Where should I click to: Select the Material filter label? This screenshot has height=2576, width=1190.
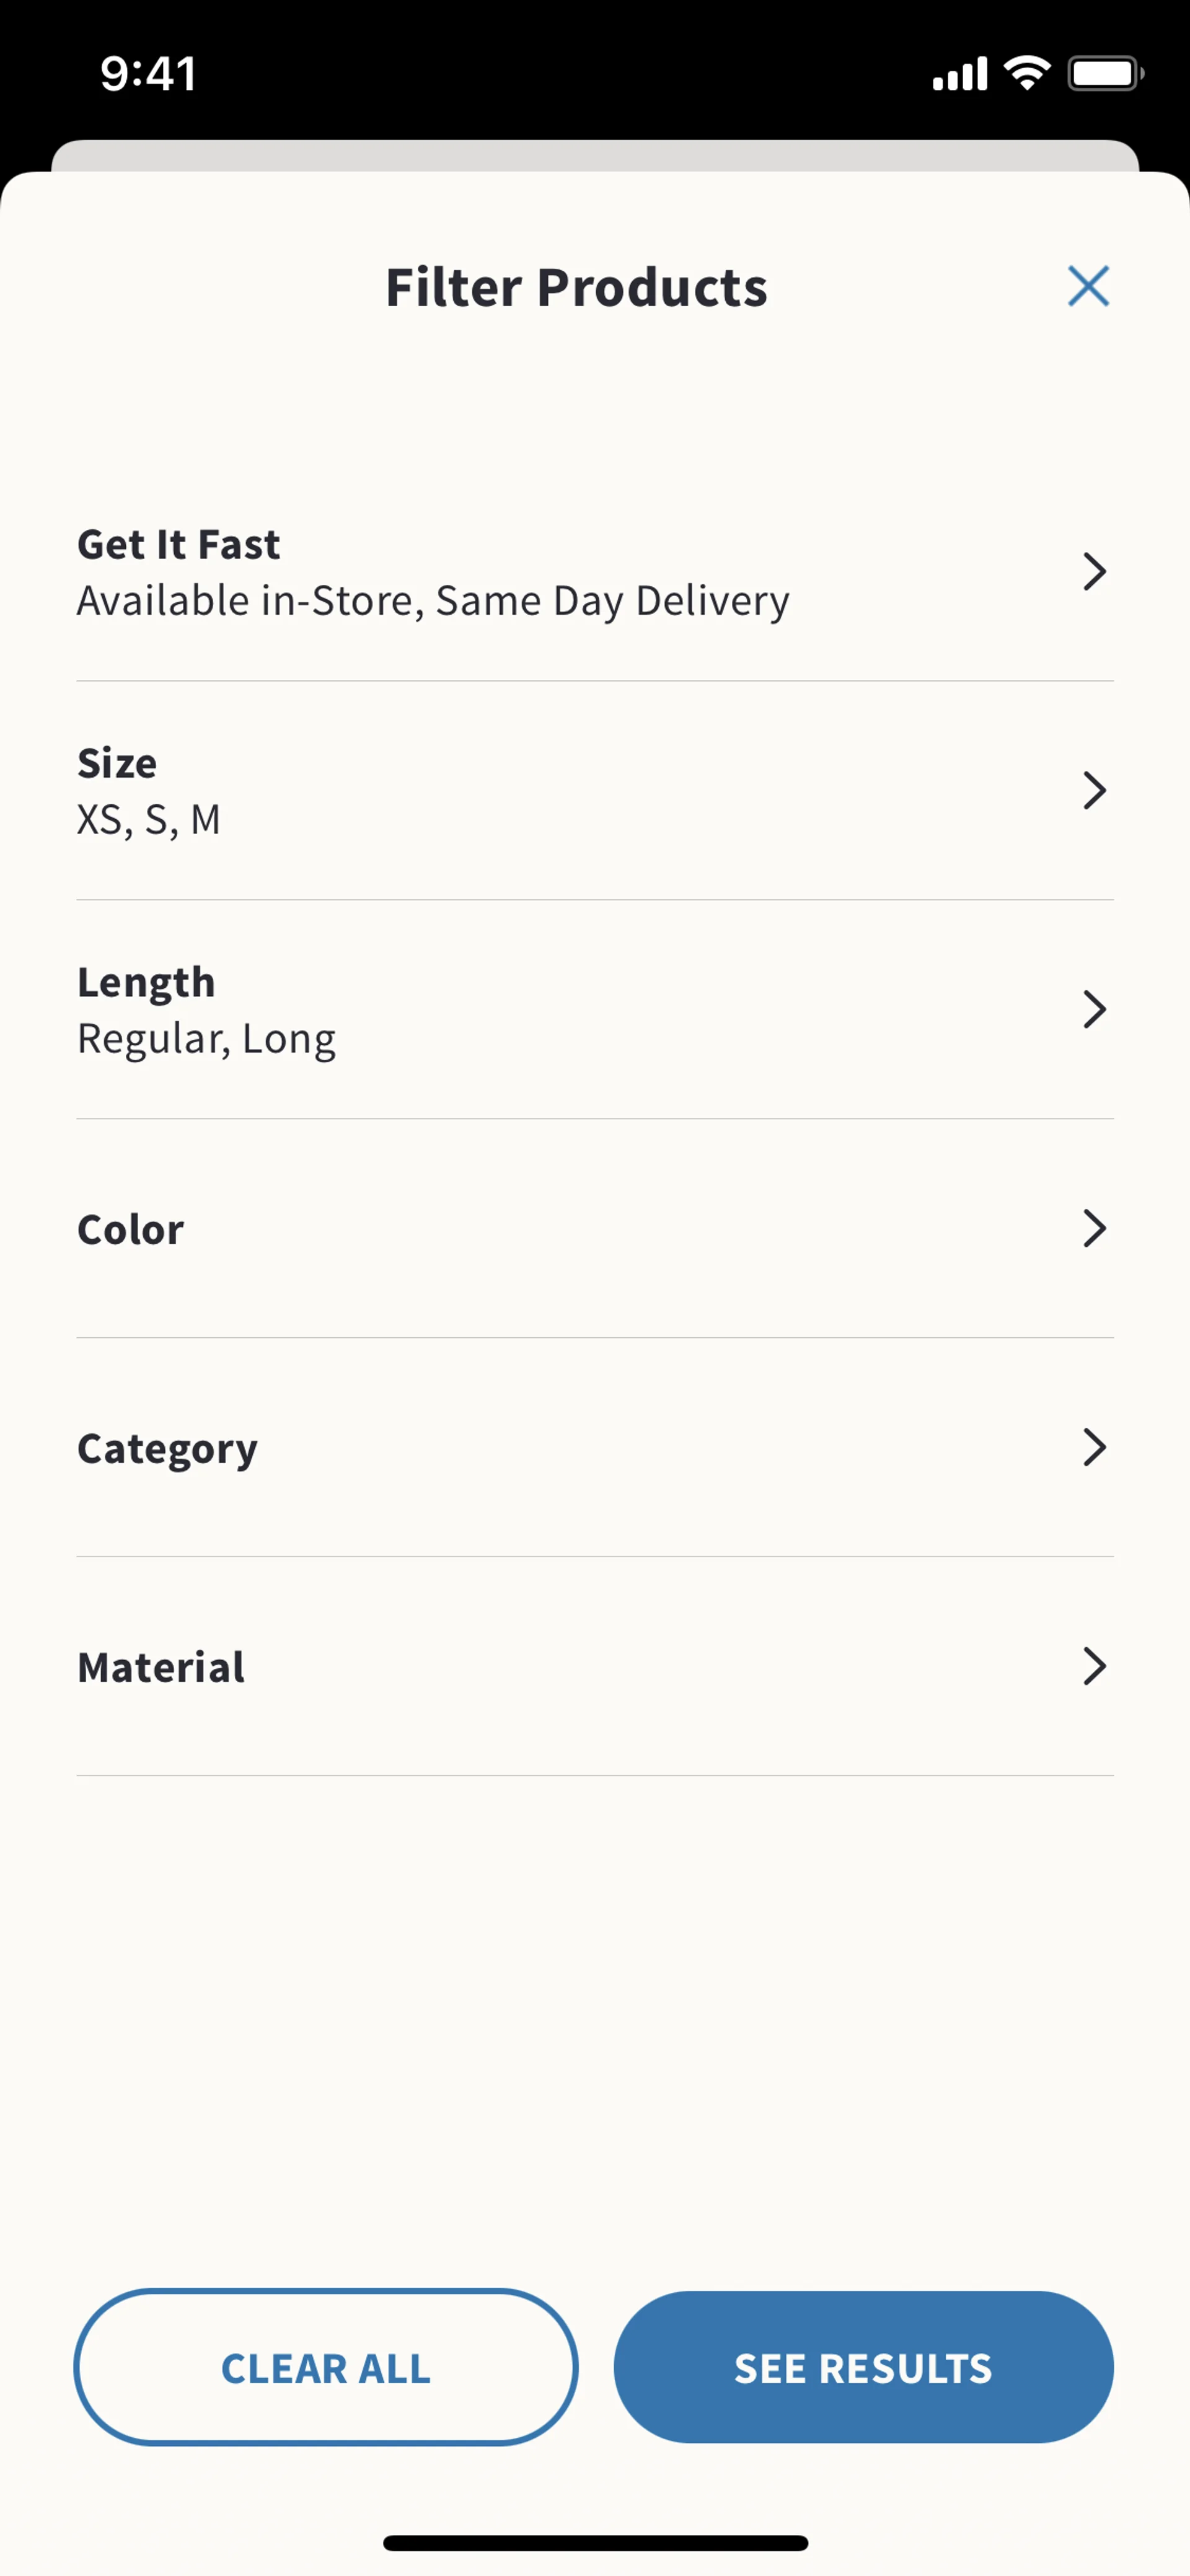161,1668
